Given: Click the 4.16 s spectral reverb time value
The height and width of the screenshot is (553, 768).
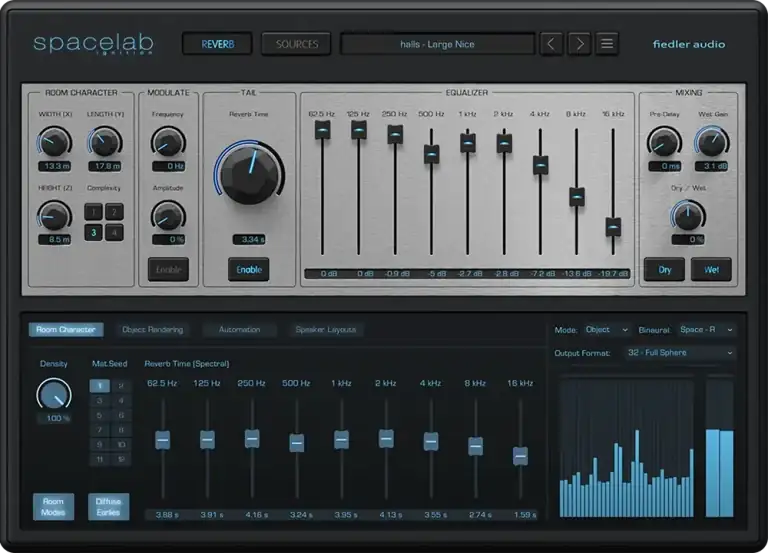Looking at the screenshot, I should coord(257,515).
